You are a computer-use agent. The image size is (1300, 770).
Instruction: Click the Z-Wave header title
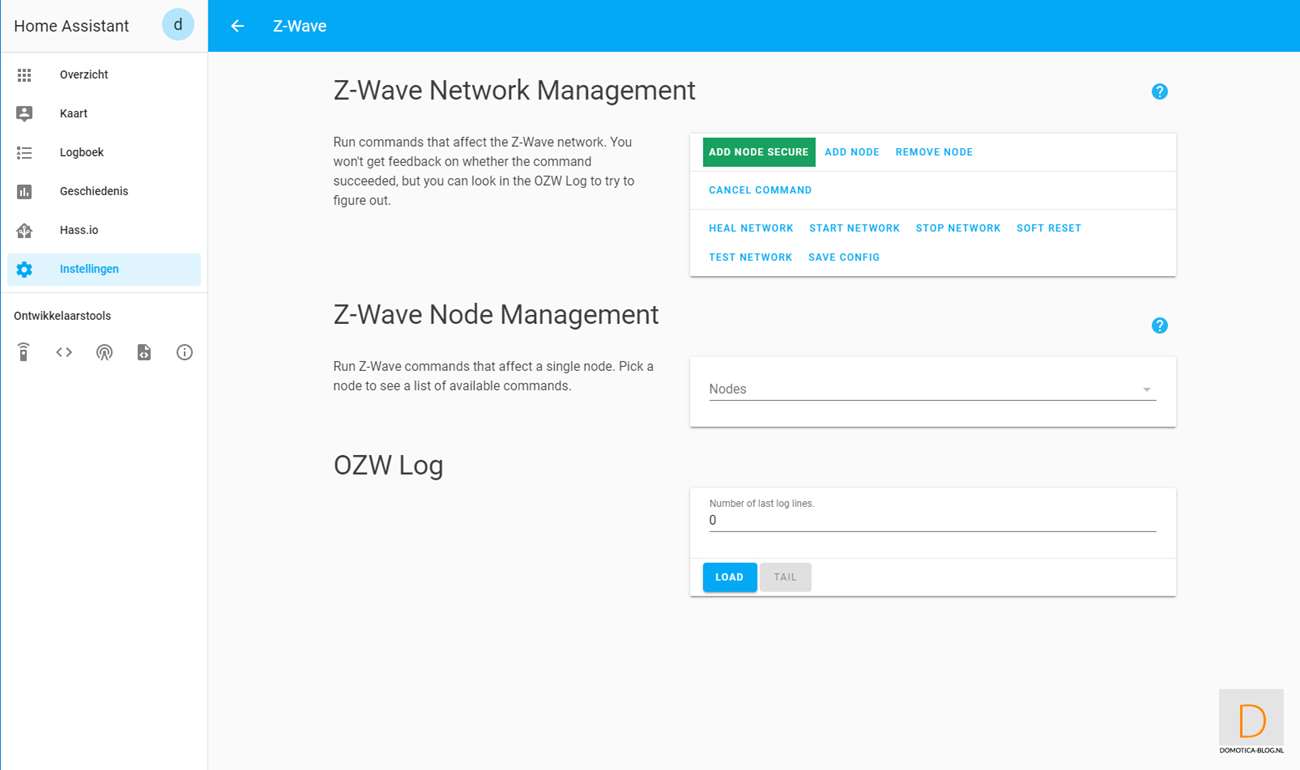tap(300, 26)
